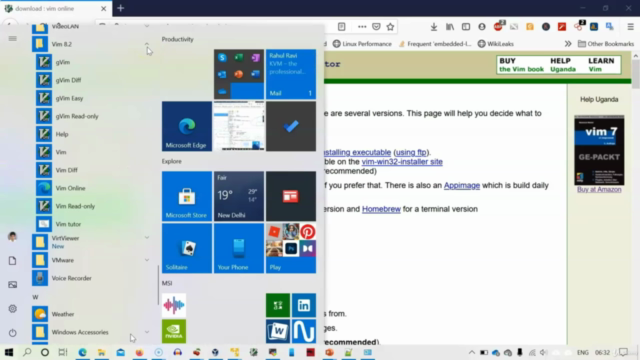Screen dimensions: 640x360
Task: Open the Appimage link
Action: [x=462, y=185]
